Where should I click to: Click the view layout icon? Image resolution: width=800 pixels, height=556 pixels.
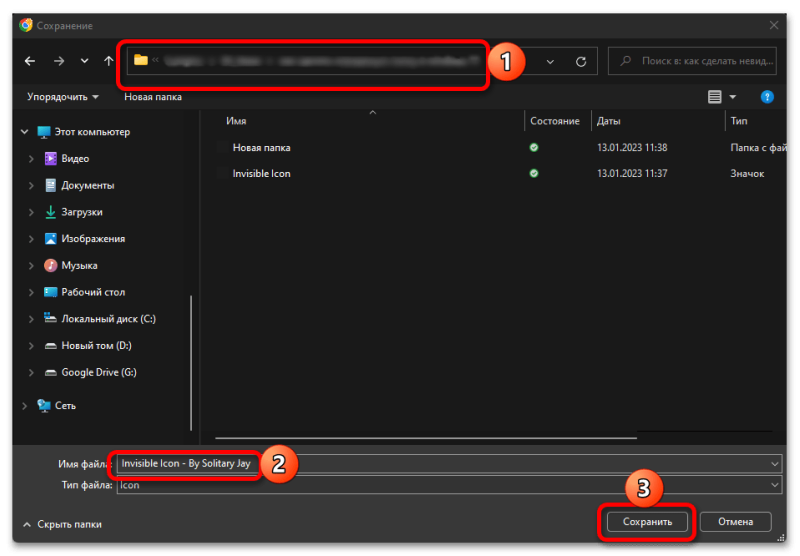714,97
